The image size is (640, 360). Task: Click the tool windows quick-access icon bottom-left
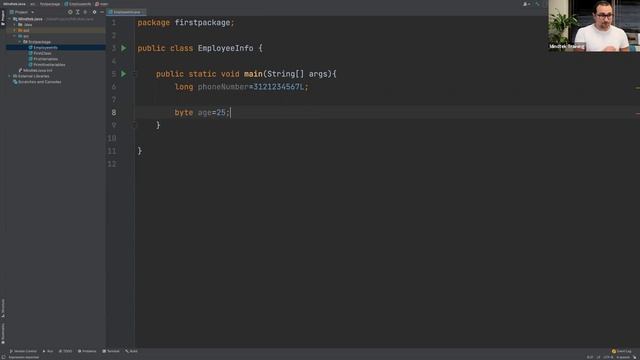click(x=3, y=358)
